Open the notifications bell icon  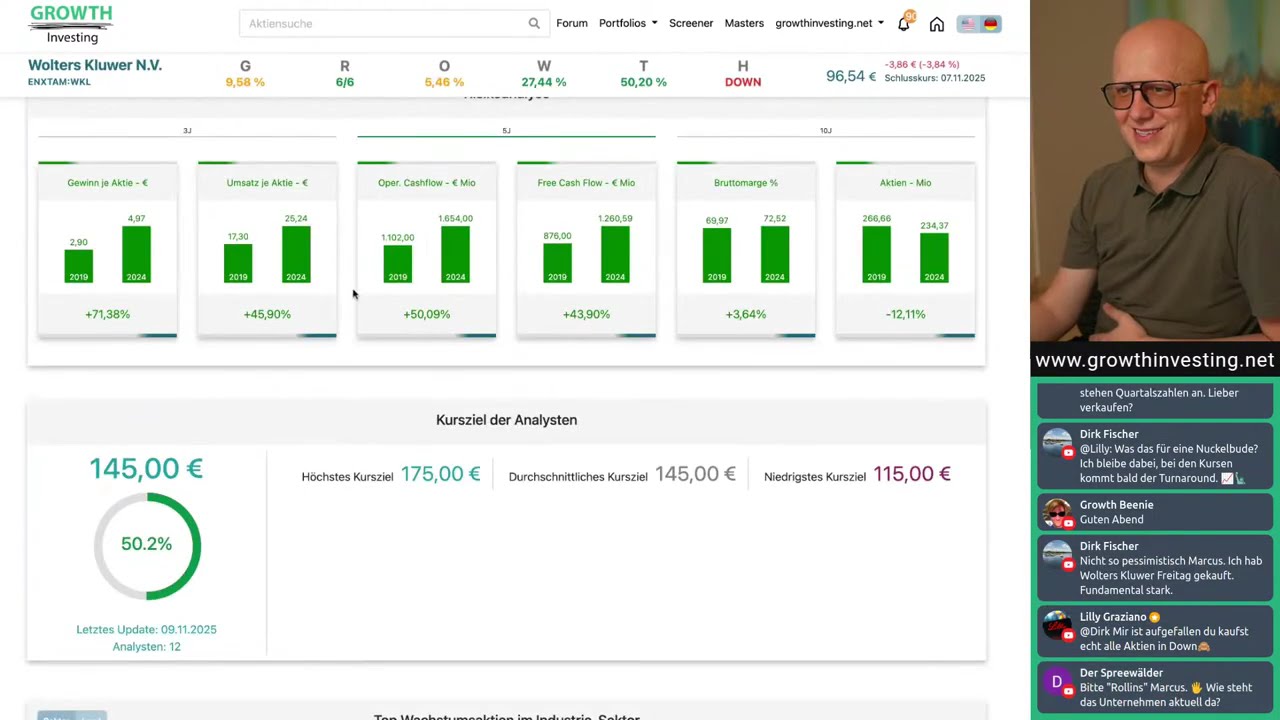click(904, 23)
